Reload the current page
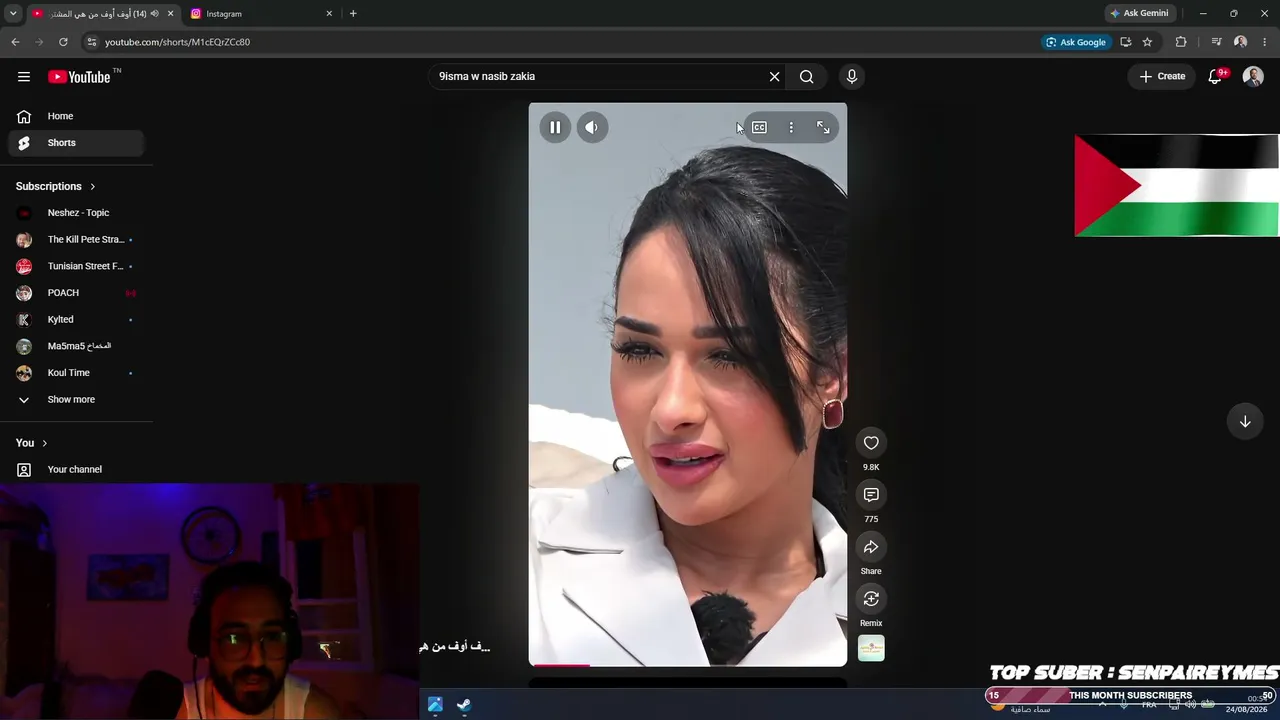Image resolution: width=1280 pixels, height=720 pixels. (63, 42)
